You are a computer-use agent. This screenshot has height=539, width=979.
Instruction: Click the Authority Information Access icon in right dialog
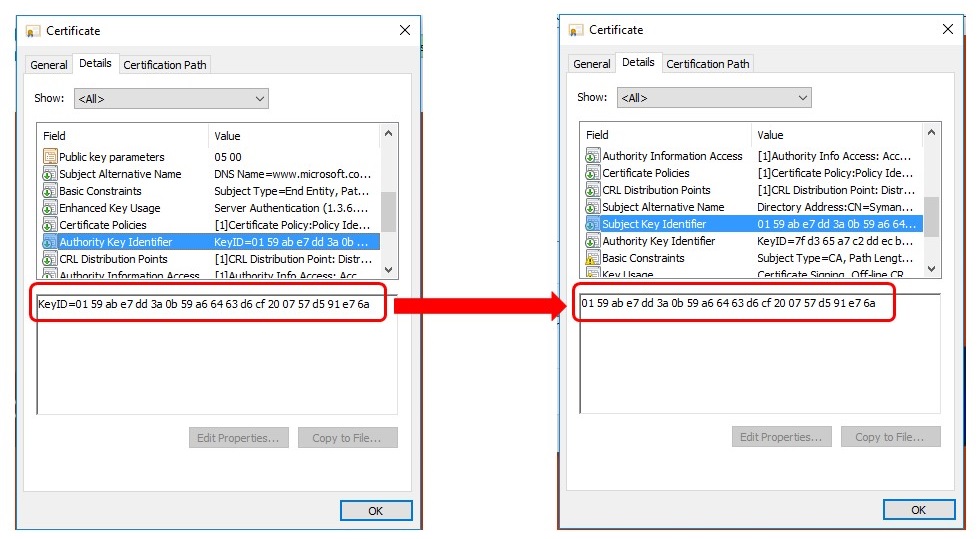593,156
